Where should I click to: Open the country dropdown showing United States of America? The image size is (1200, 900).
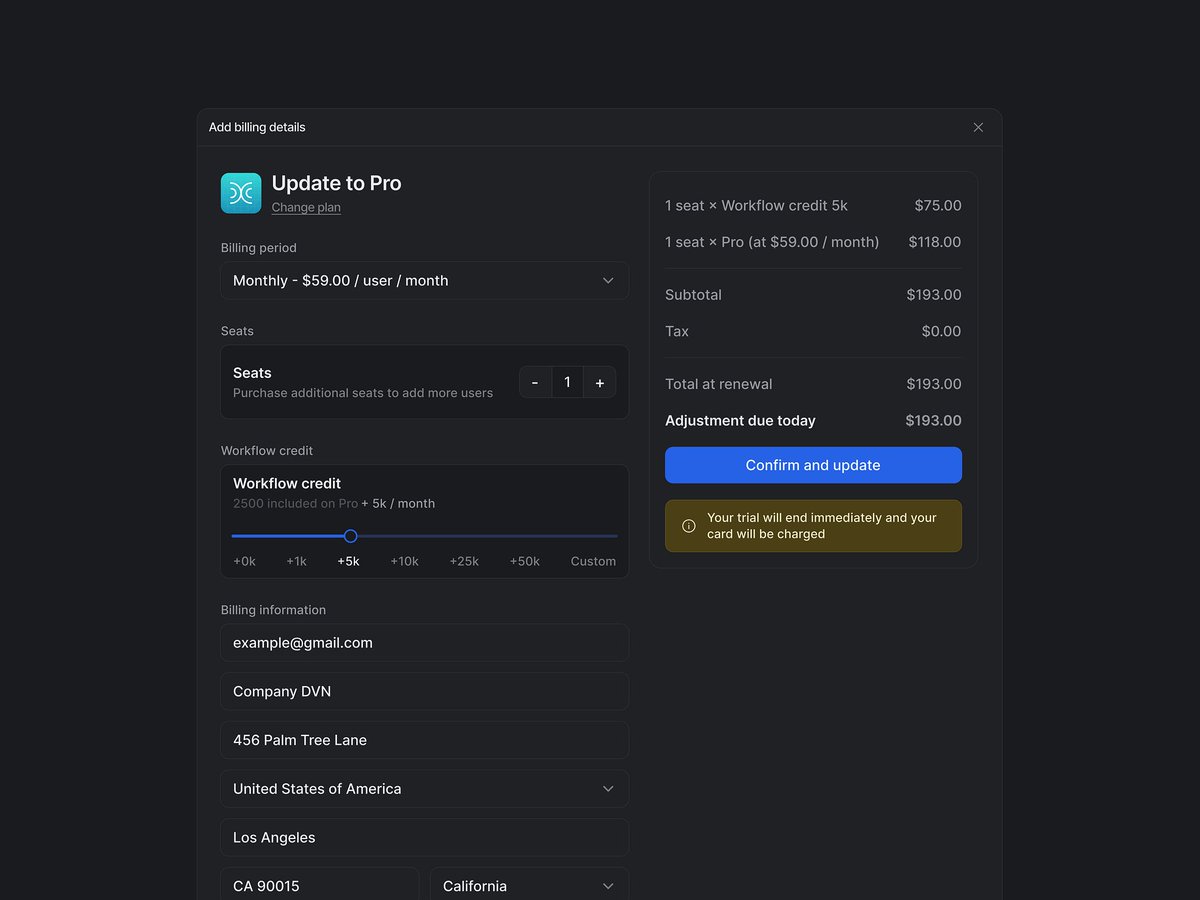[x=424, y=788]
